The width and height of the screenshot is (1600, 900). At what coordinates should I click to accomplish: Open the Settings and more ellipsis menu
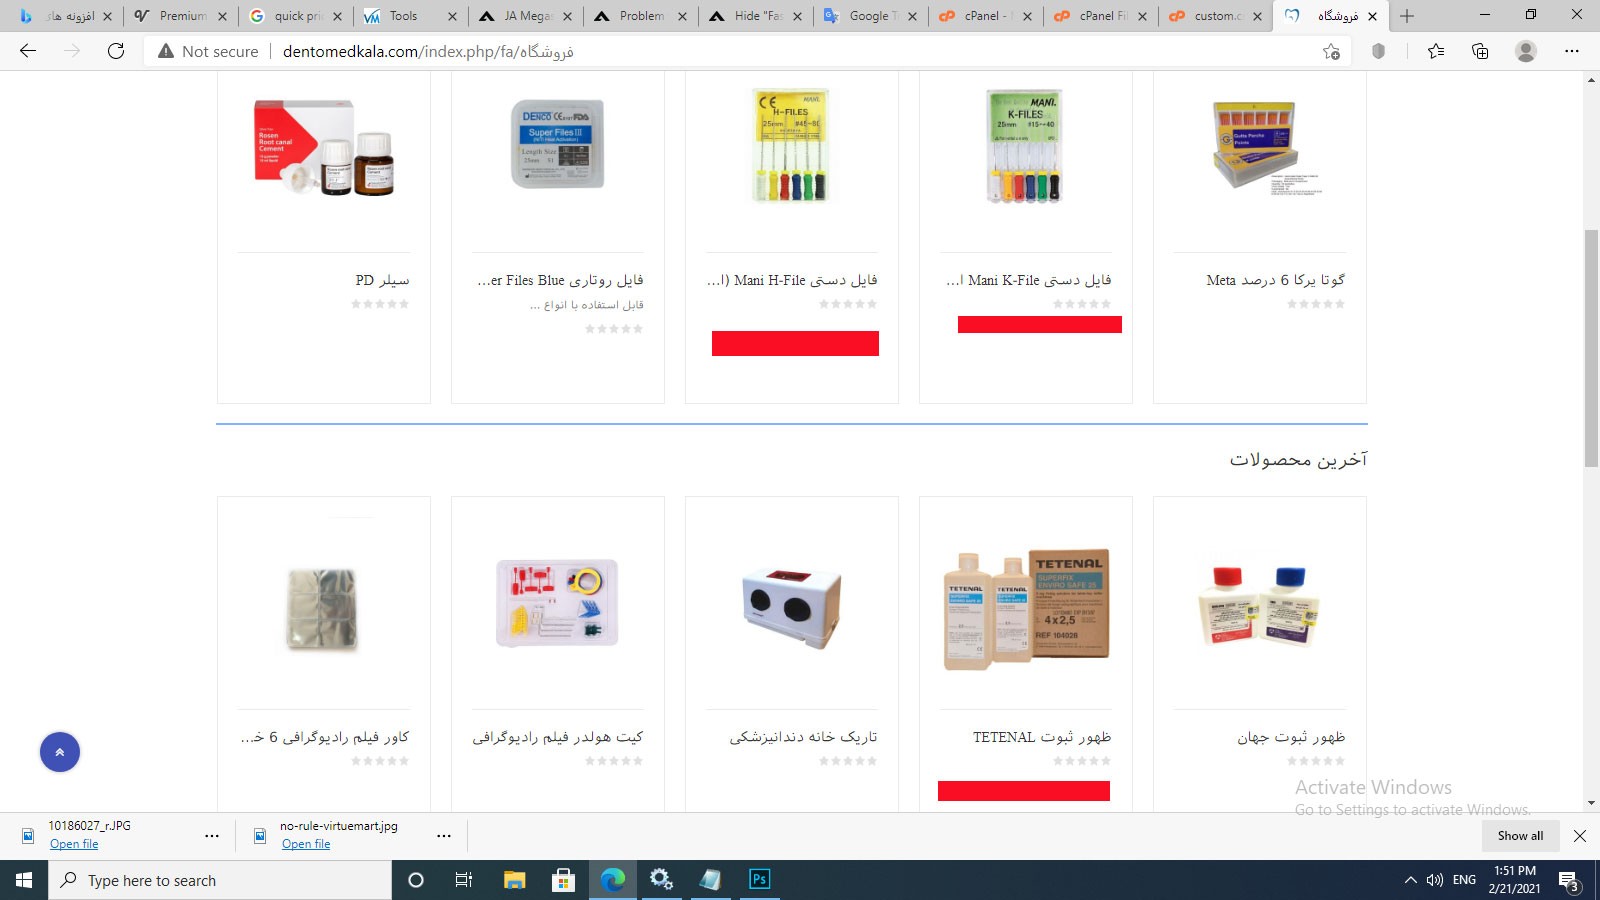(x=1571, y=51)
